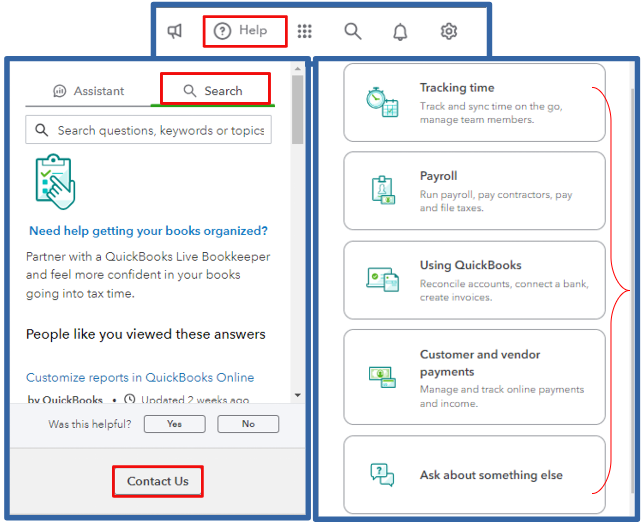Select Ask about something else card
Viewport: 644px width, 523px height.
[474, 475]
